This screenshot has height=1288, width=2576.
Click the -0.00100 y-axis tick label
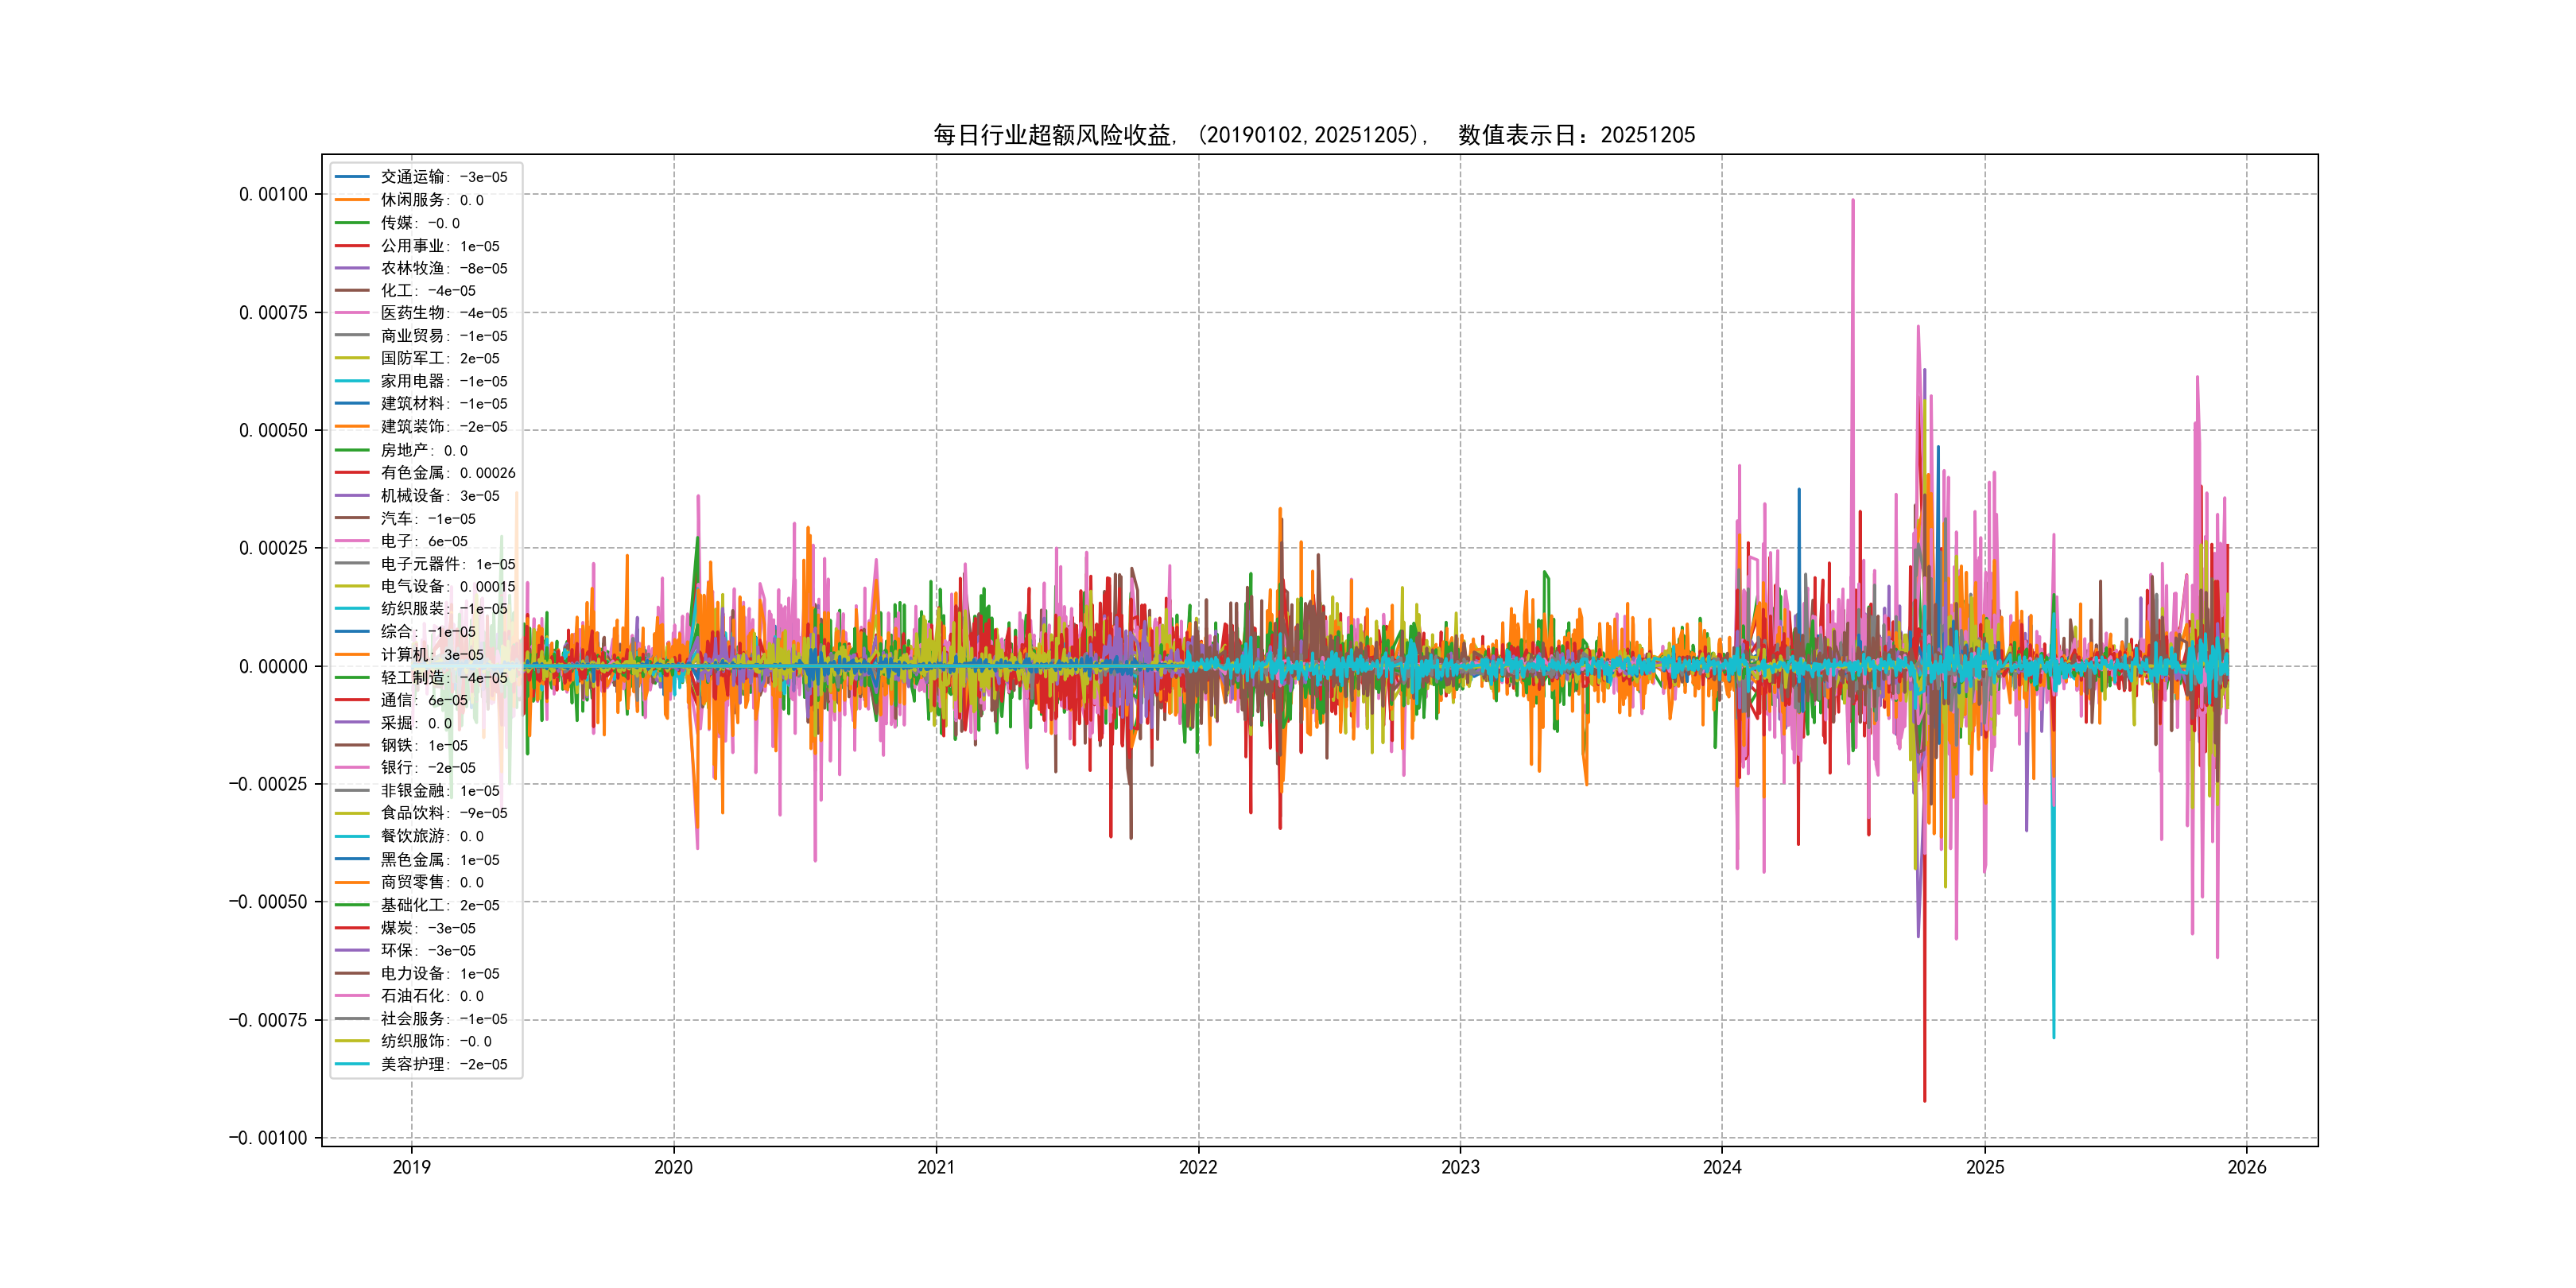[268, 1138]
